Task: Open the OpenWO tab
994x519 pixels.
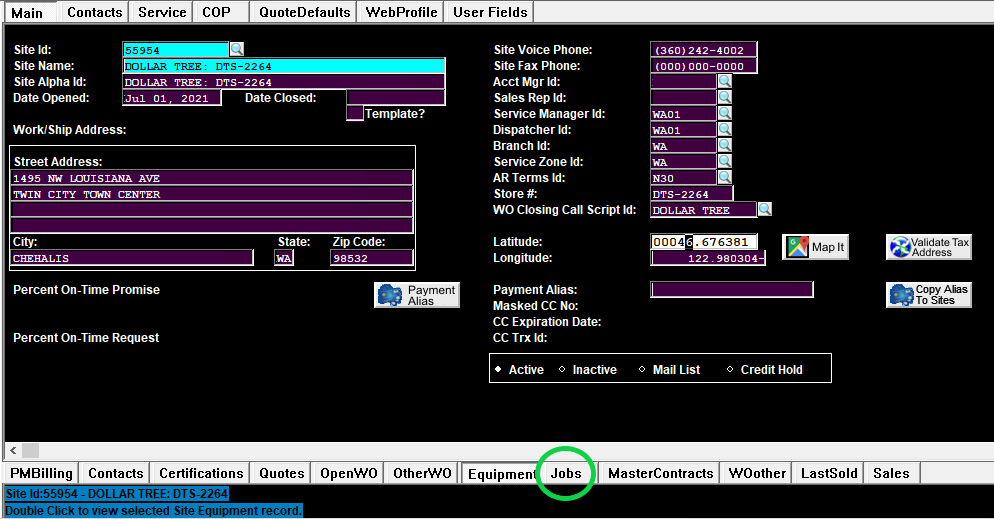Action: click(349, 473)
